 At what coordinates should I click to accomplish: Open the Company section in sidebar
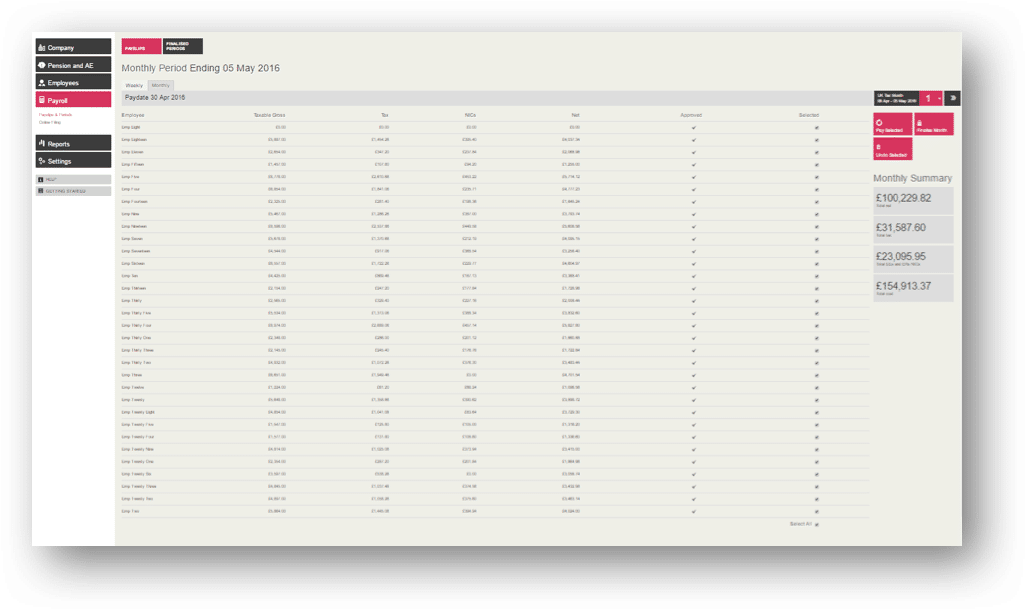72,47
